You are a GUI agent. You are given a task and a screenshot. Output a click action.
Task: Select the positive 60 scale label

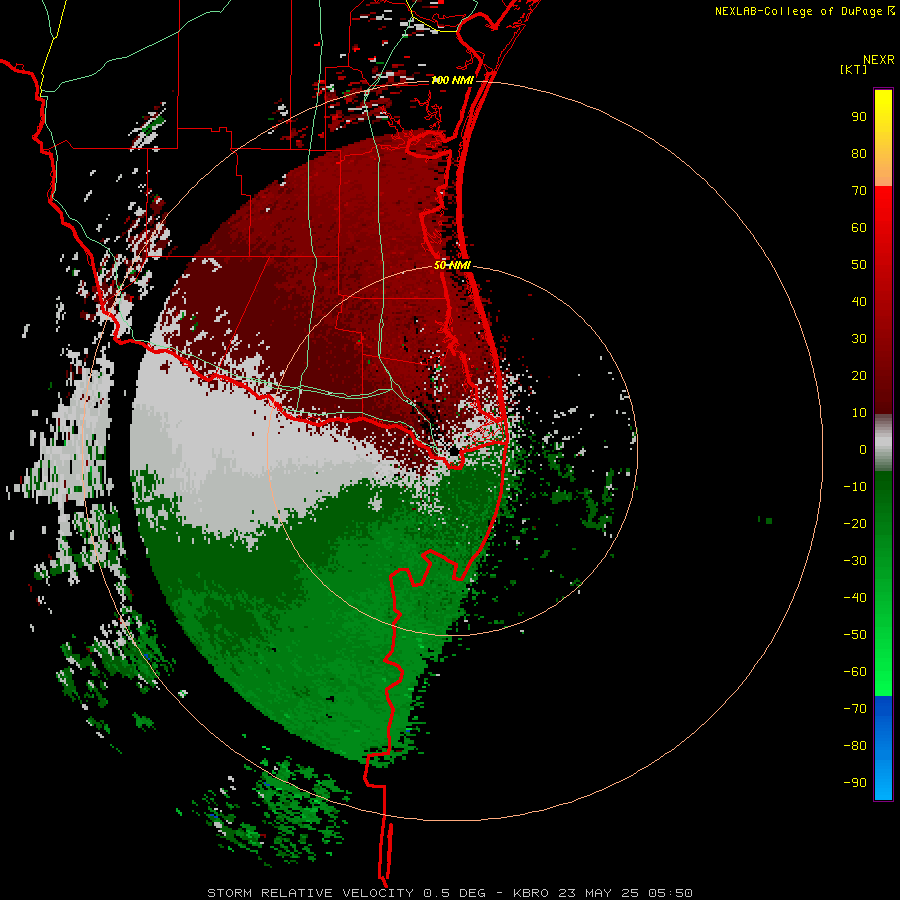pyautogui.click(x=859, y=227)
